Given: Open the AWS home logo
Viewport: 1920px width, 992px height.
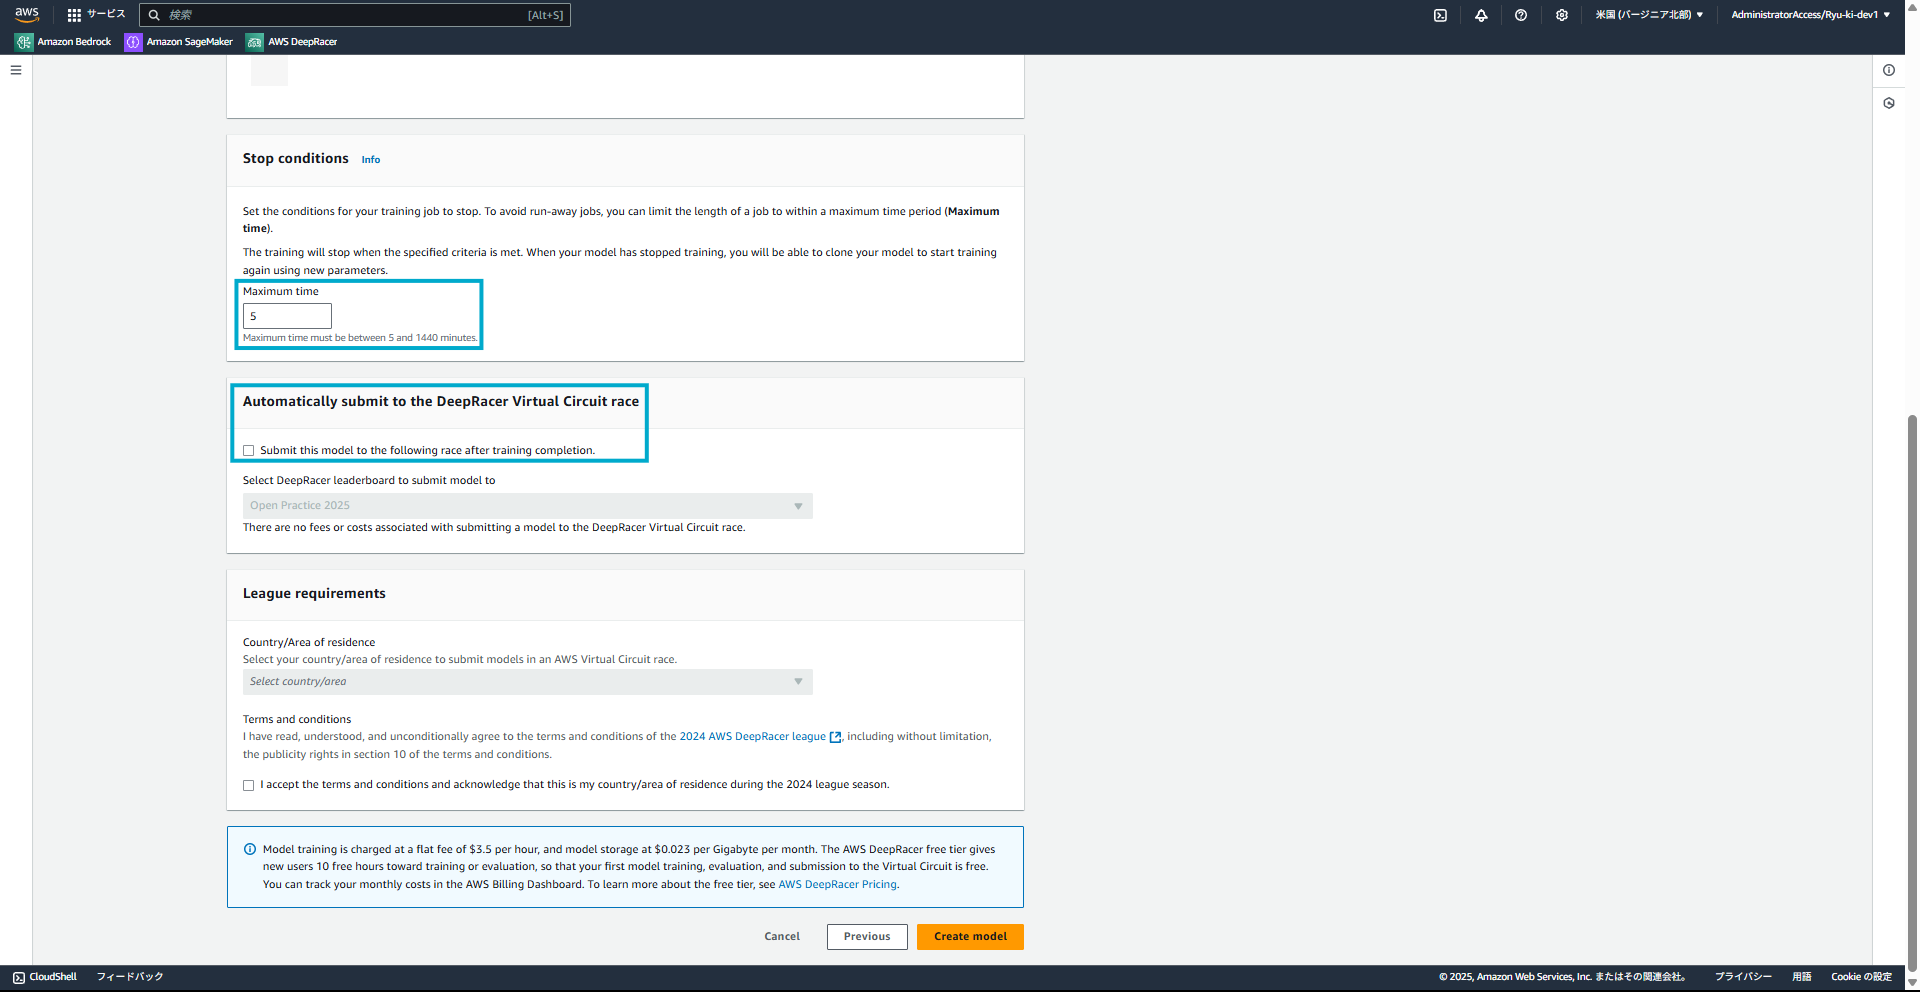Looking at the screenshot, I should pos(27,14).
